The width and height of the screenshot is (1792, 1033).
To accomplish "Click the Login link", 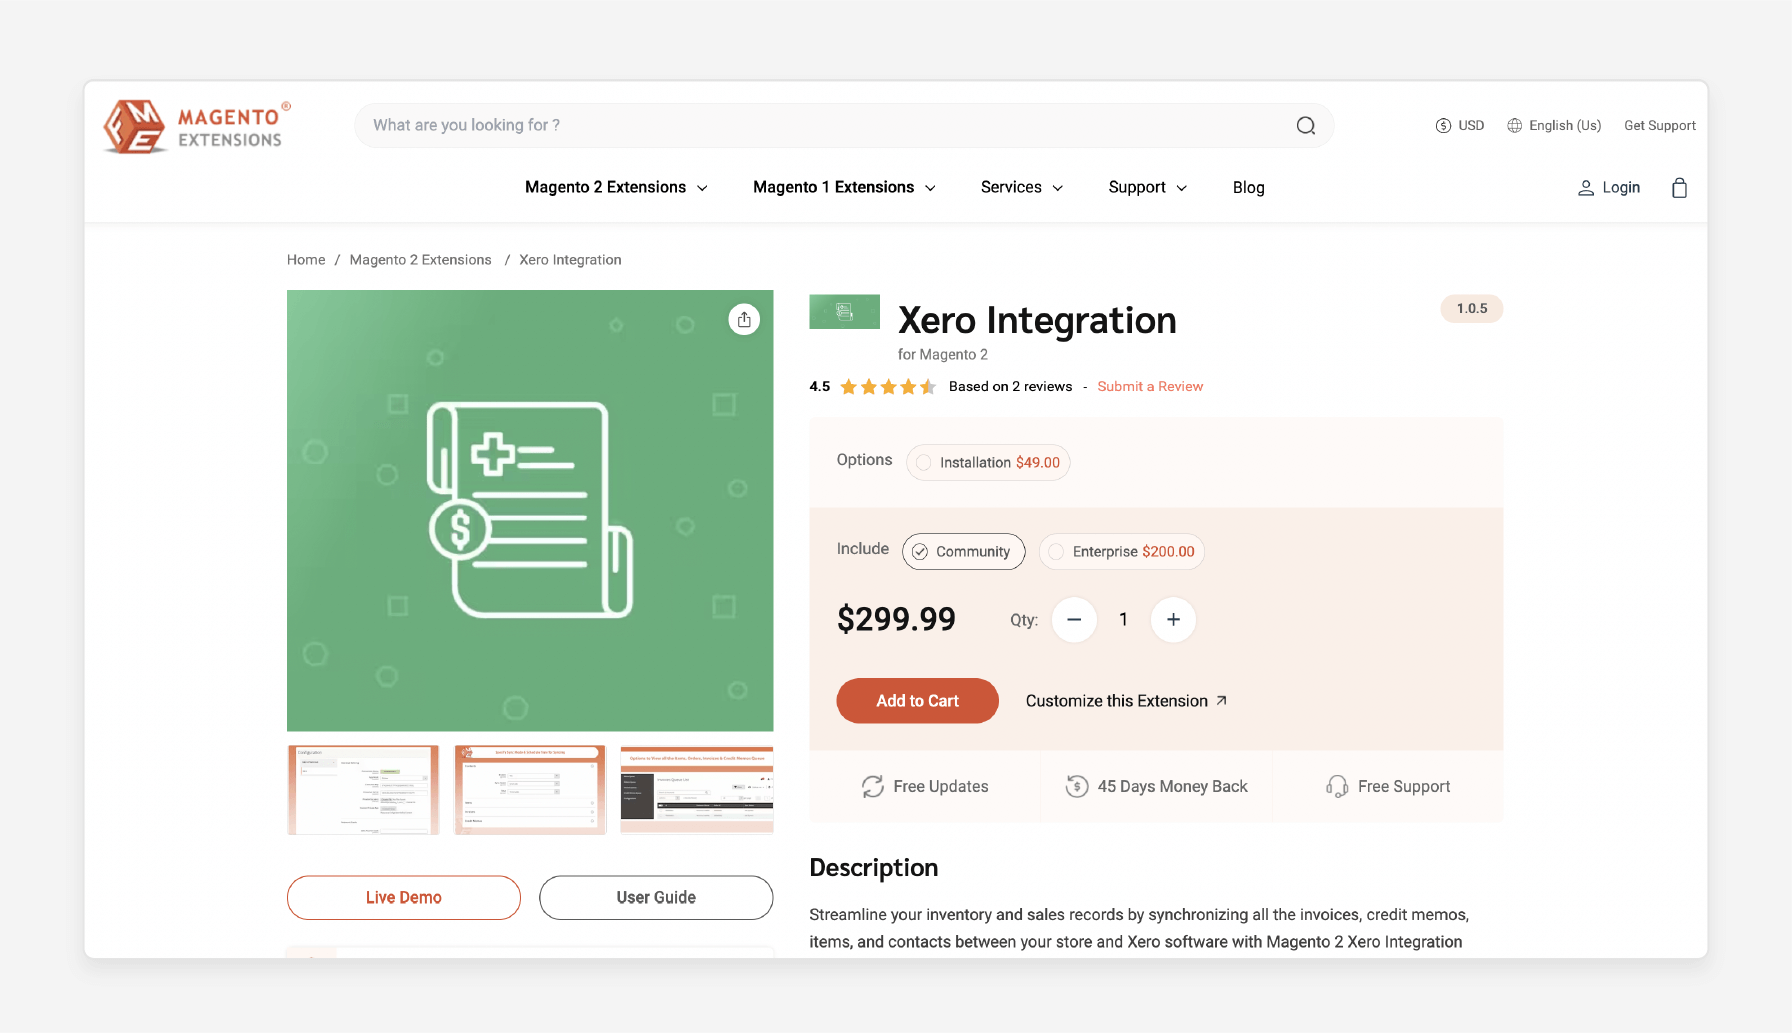I will [1621, 188].
